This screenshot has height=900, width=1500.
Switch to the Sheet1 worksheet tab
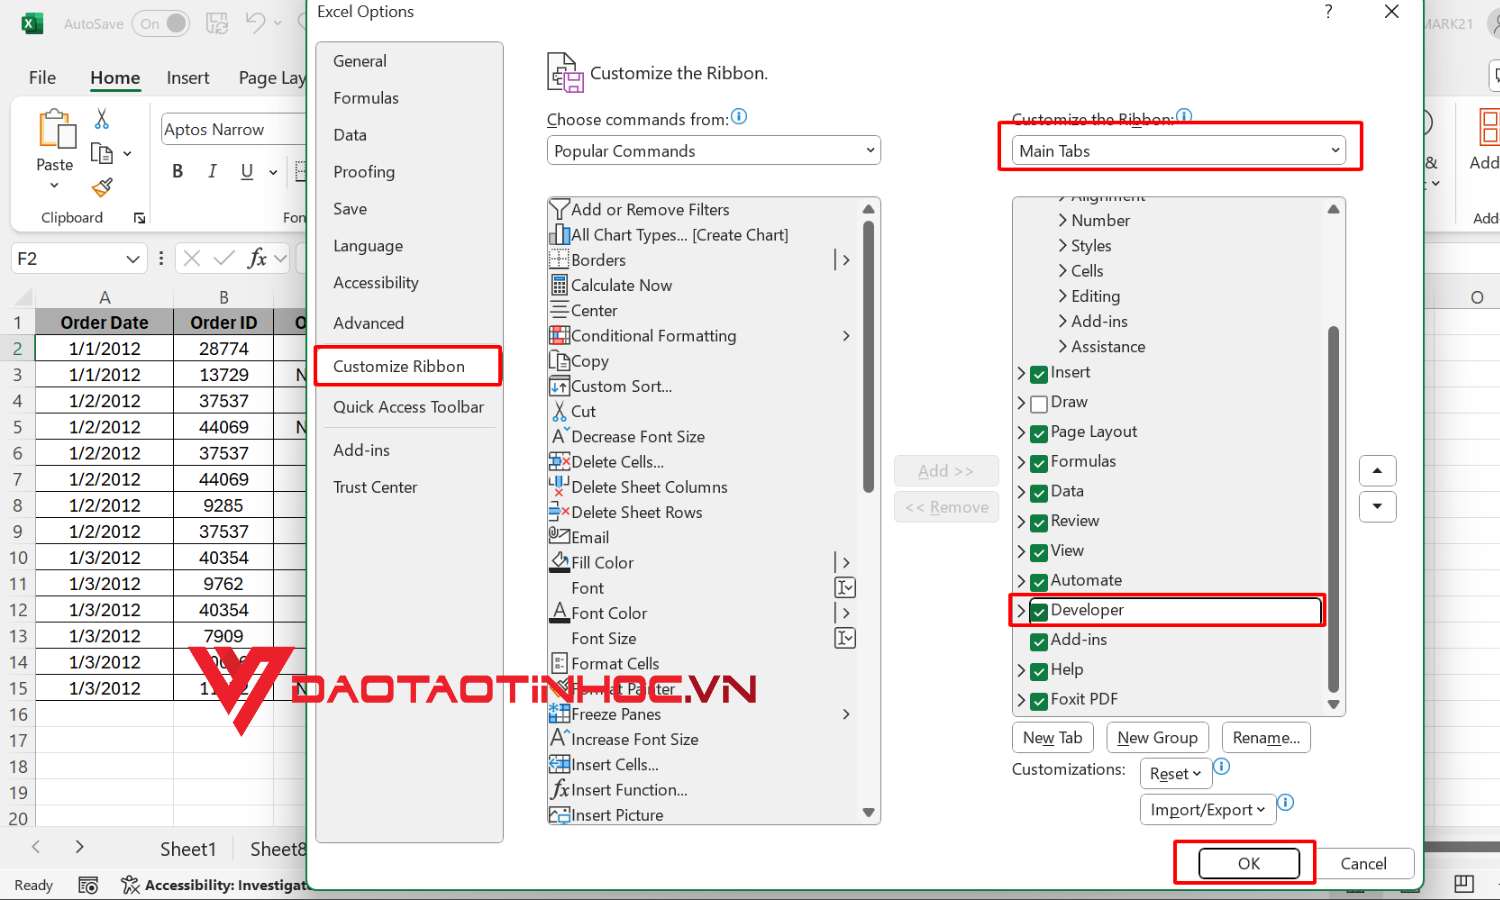[188, 849]
